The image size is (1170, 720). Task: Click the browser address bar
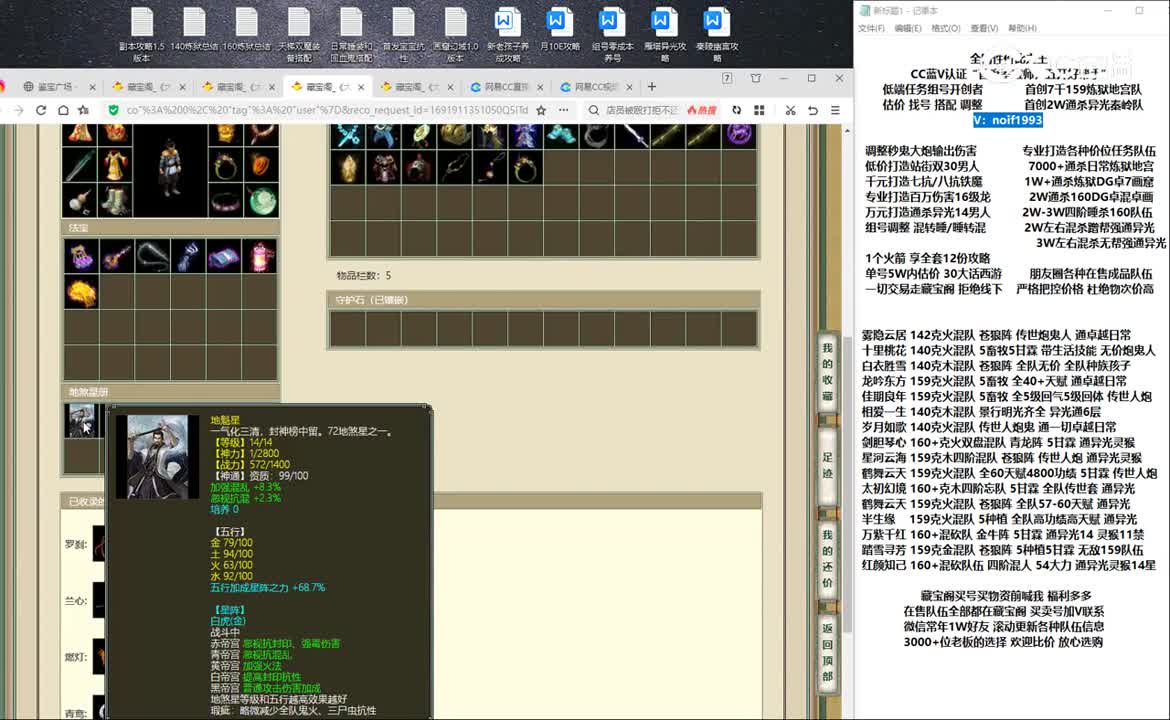click(325, 110)
